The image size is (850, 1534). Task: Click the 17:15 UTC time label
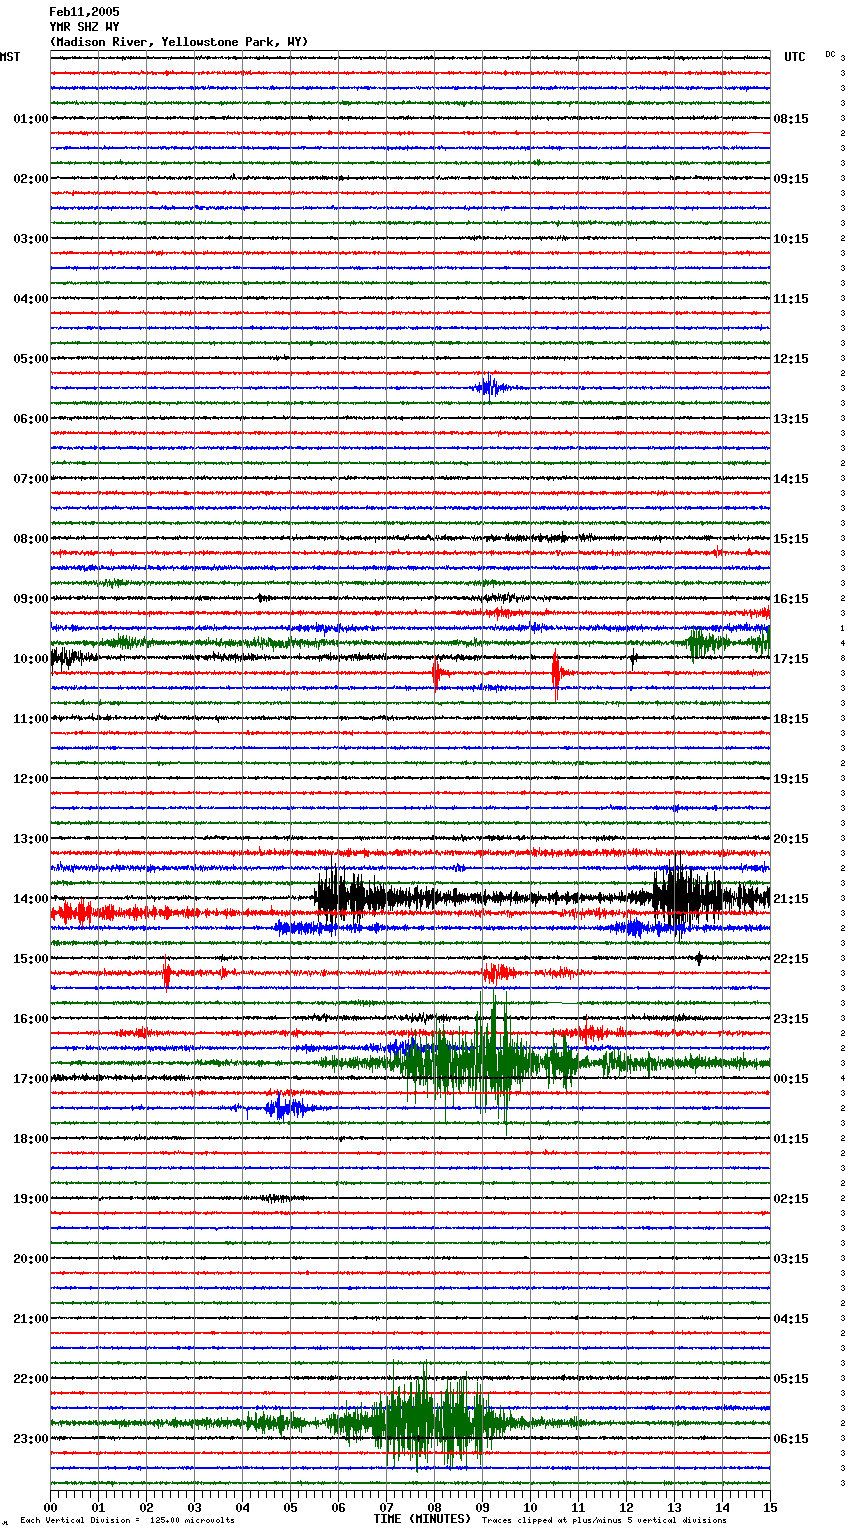tap(791, 659)
